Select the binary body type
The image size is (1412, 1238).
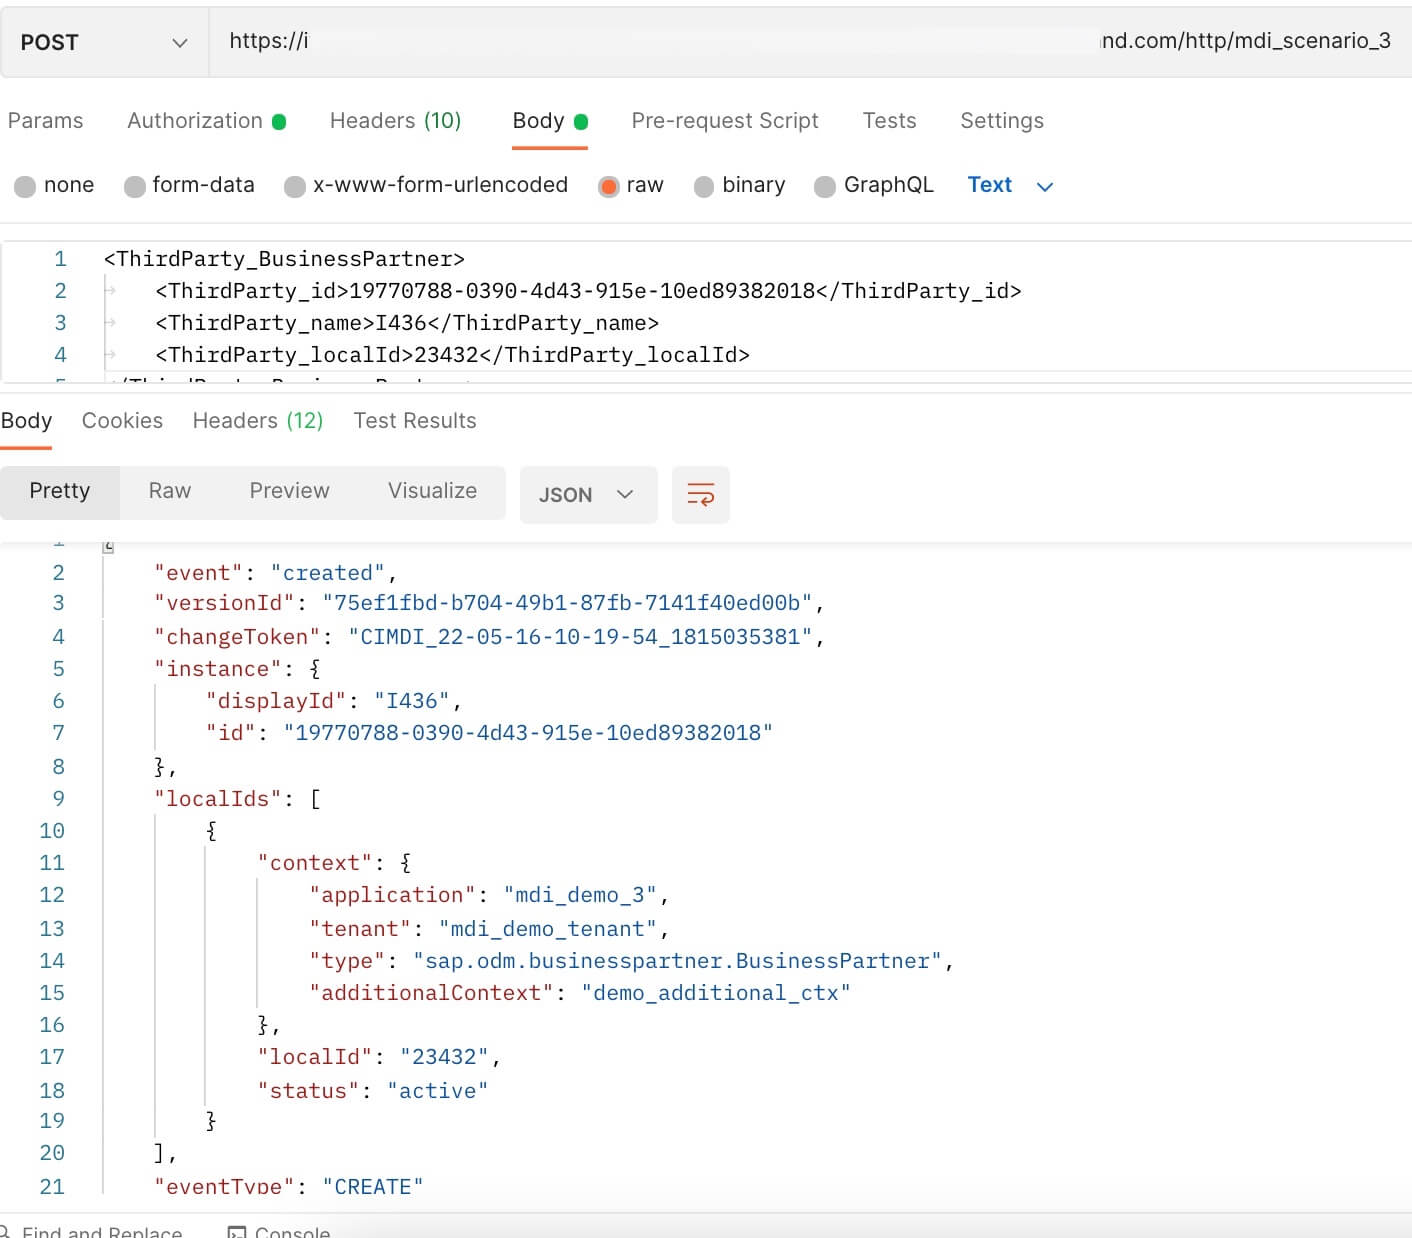[x=740, y=185]
